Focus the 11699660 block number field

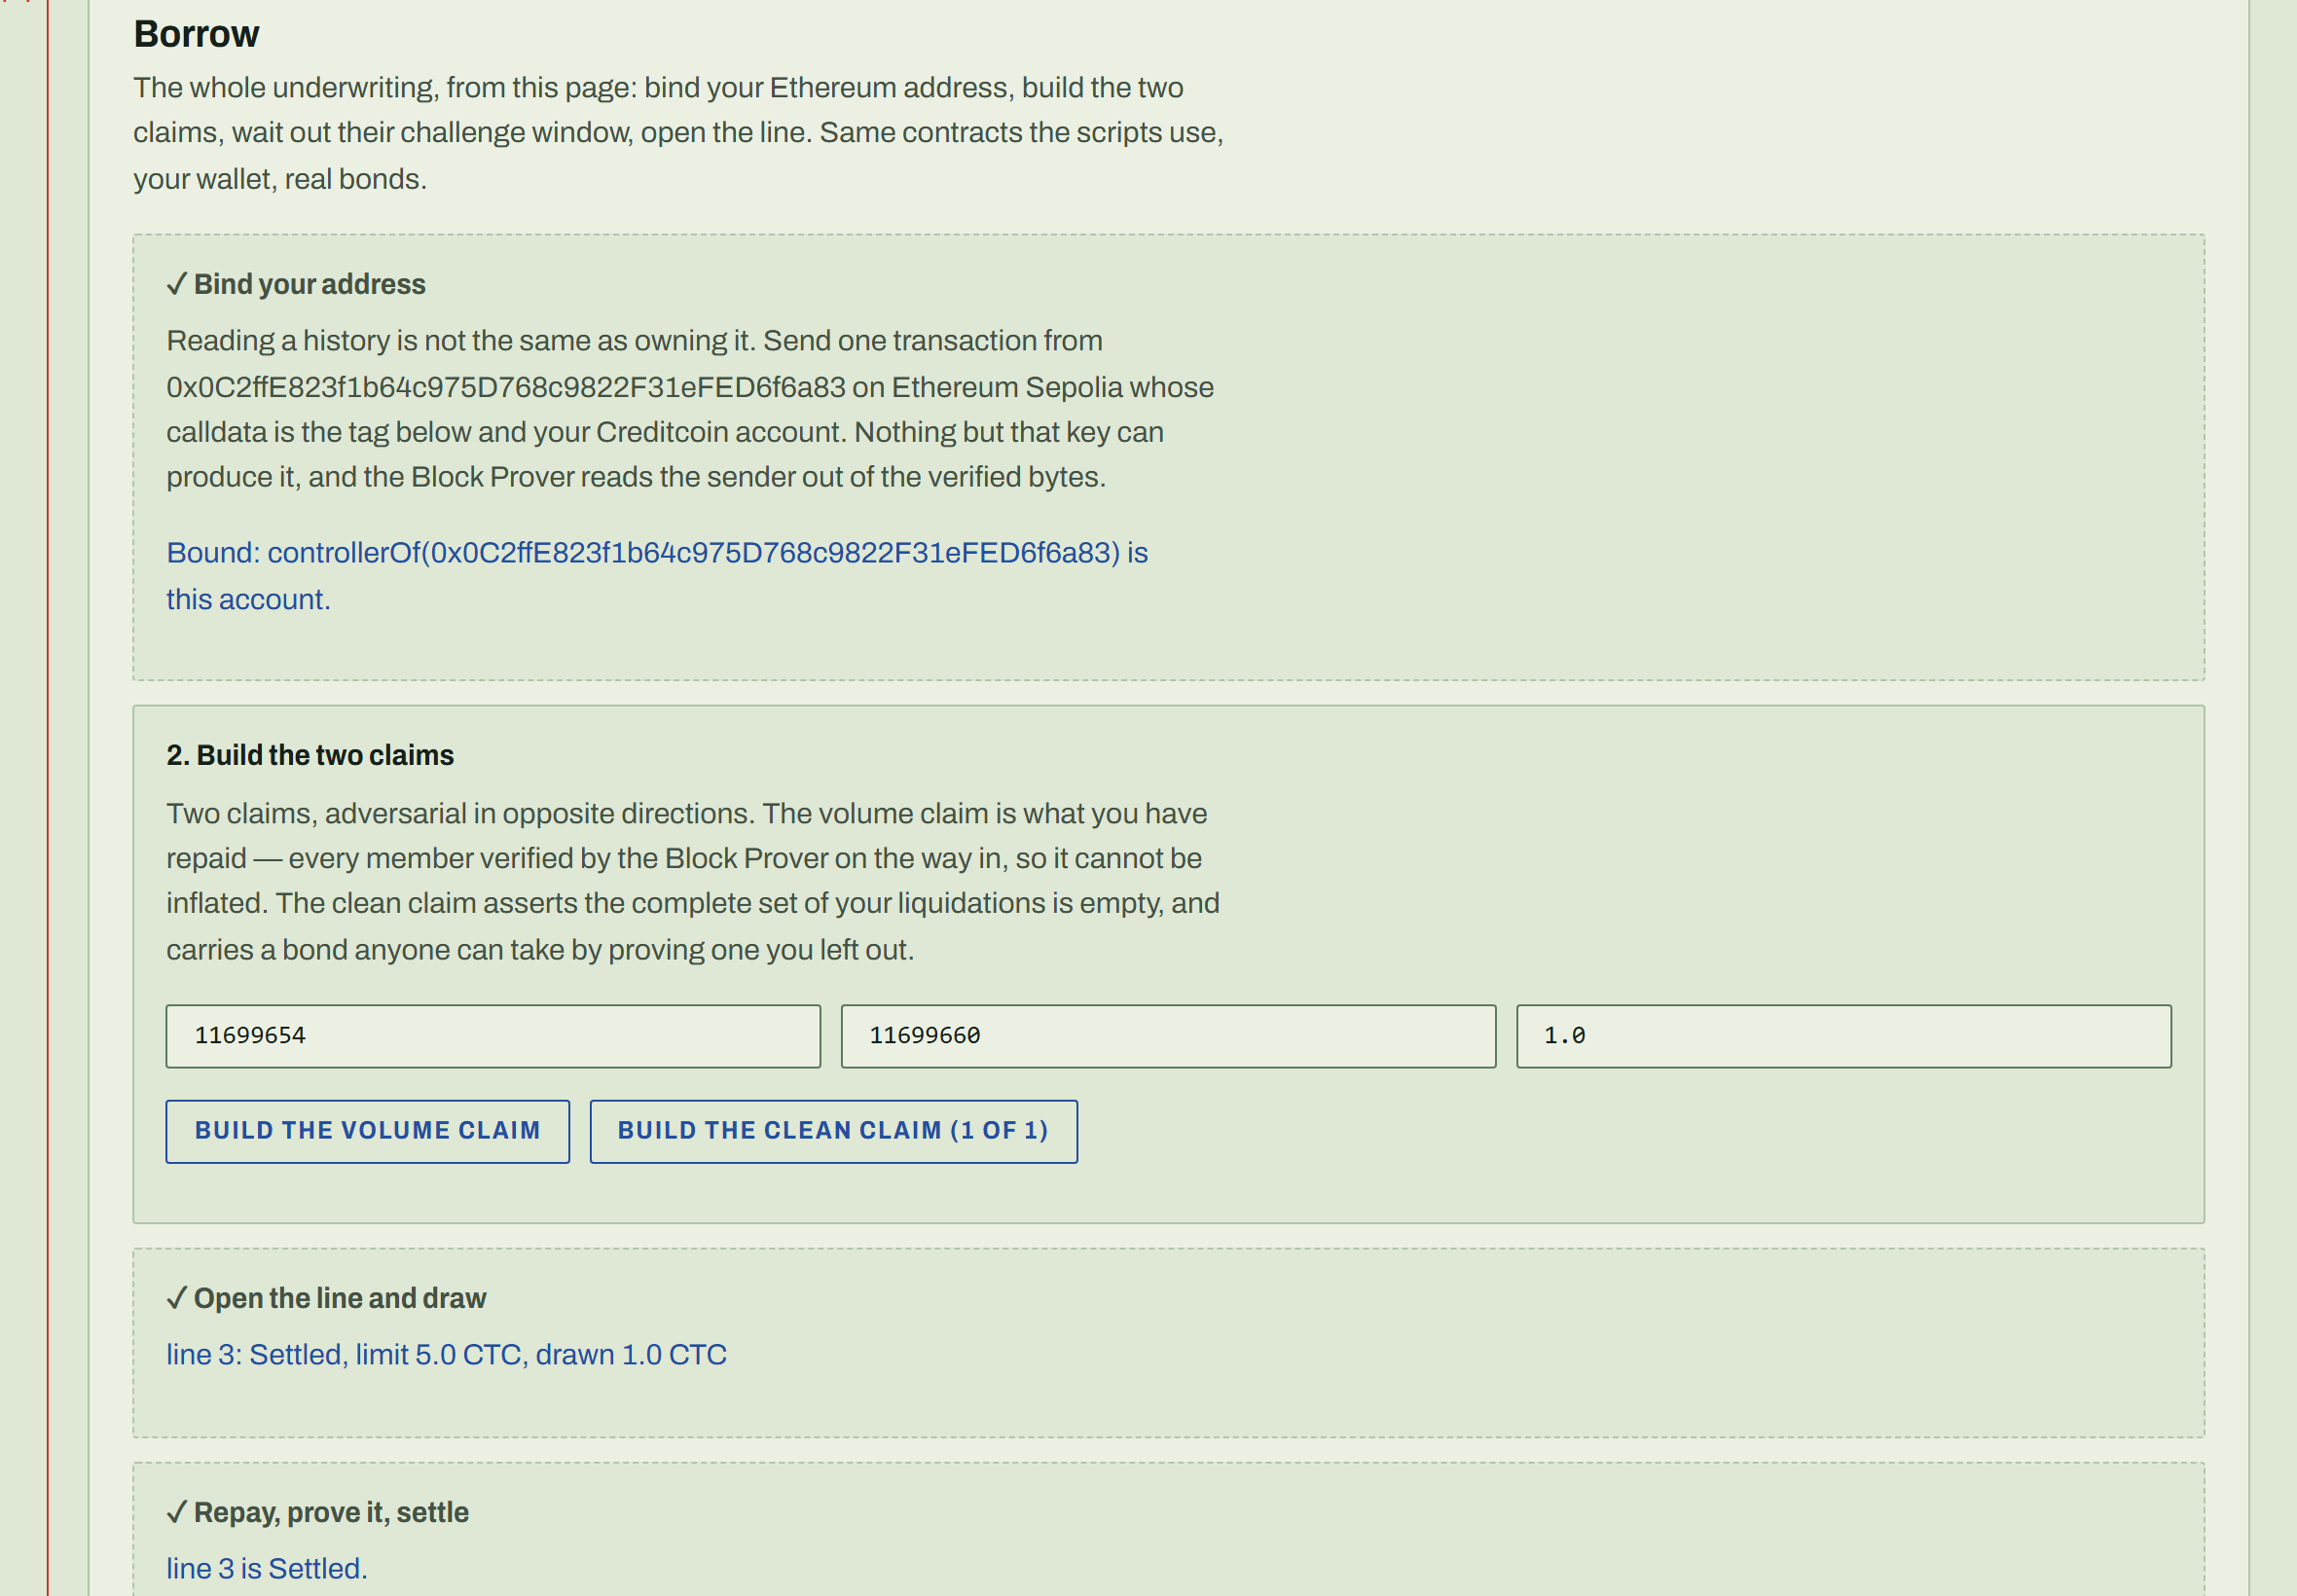(x=1168, y=1036)
